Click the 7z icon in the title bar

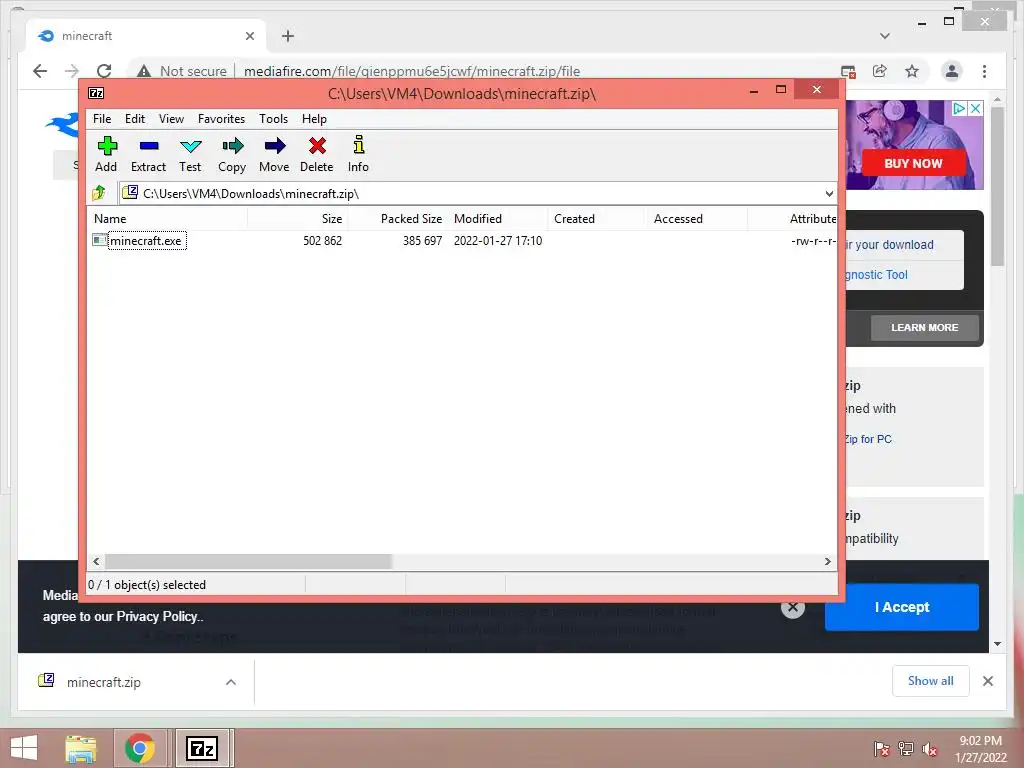(x=96, y=93)
